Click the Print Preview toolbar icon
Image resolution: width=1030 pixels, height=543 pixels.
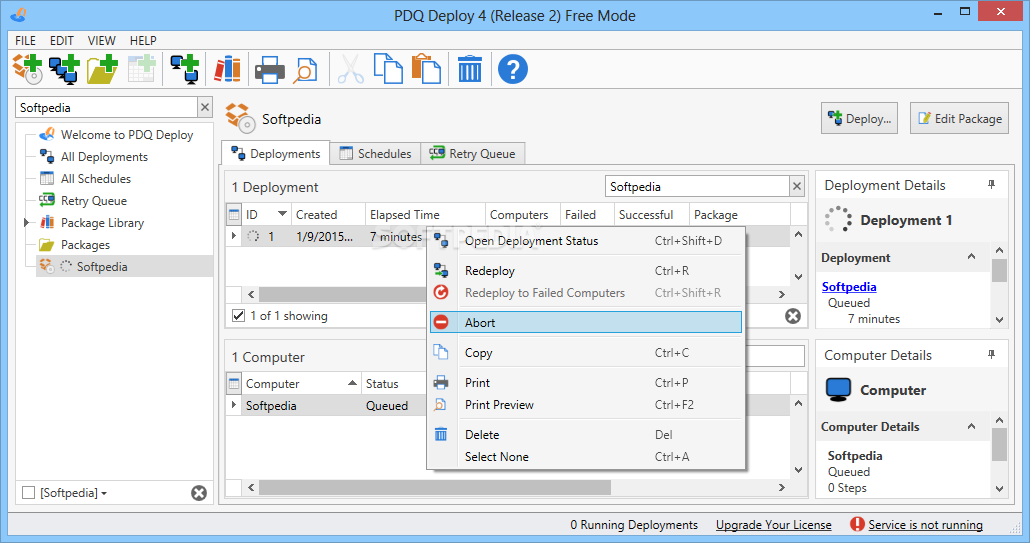pos(305,70)
